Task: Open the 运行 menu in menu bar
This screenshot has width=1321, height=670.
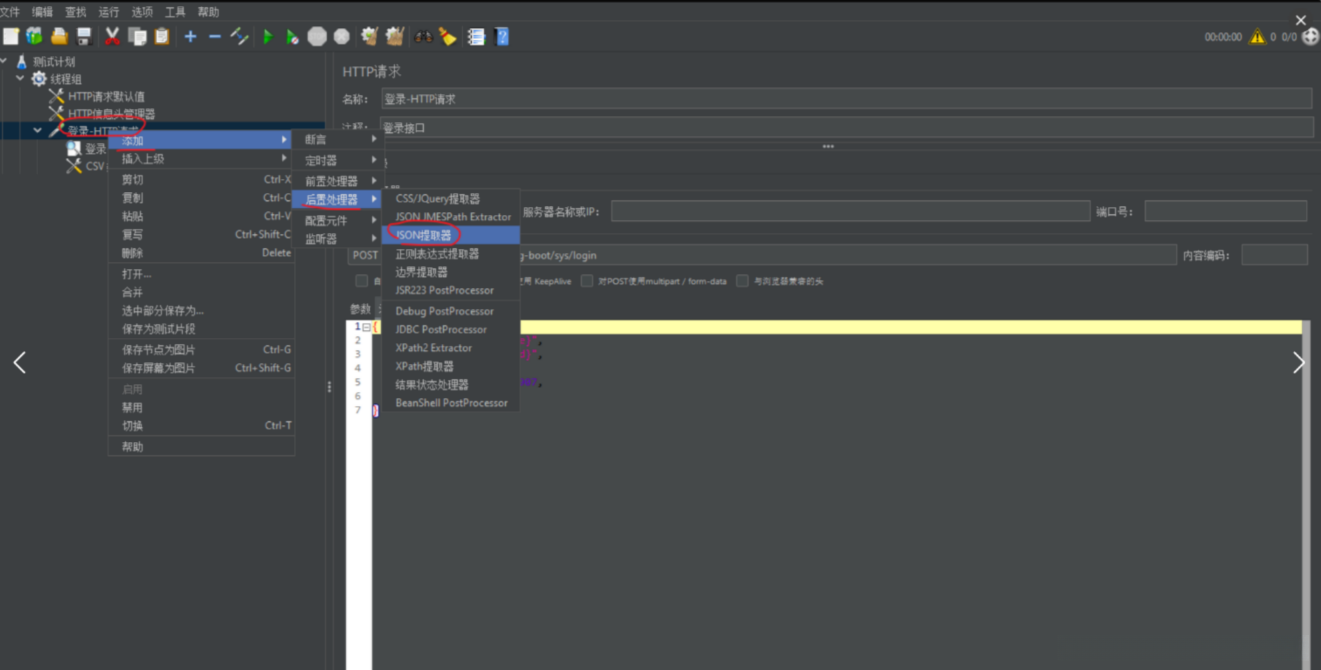Action: pos(109,12)
